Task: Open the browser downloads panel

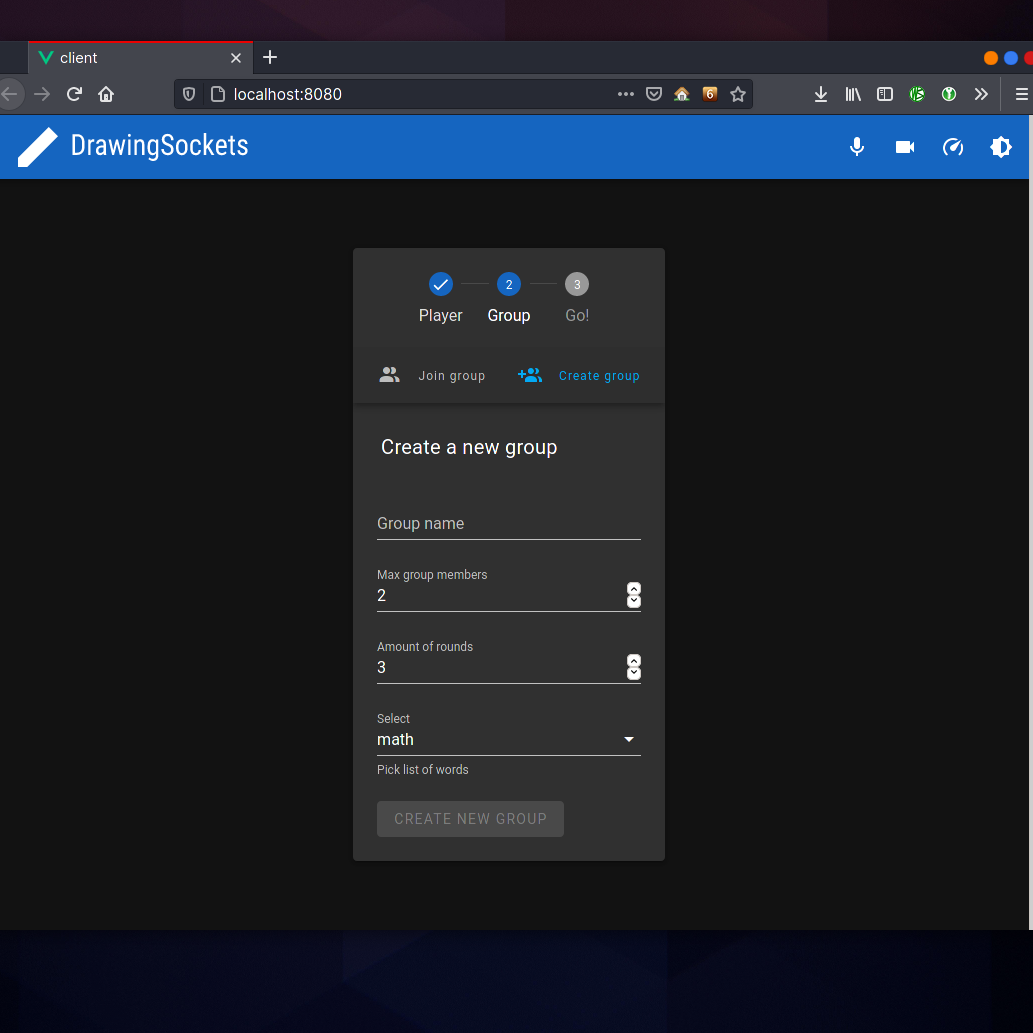Action: pos(821,94)
